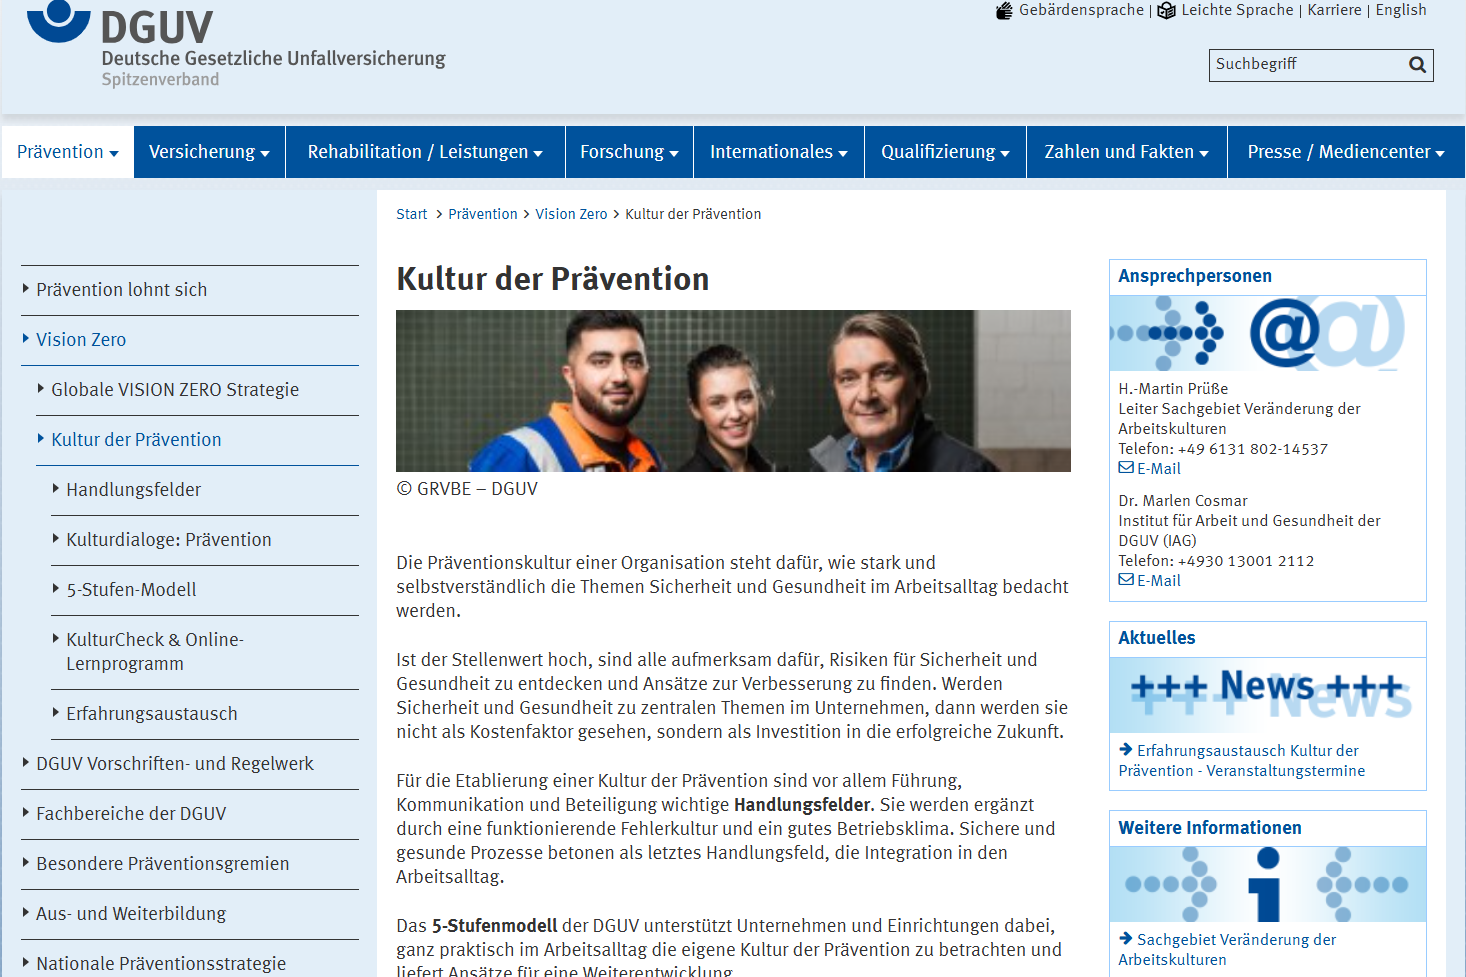Click envelope icon under Dr. Marlen Cosmar
The image size is (1466, 977).
1126,580
